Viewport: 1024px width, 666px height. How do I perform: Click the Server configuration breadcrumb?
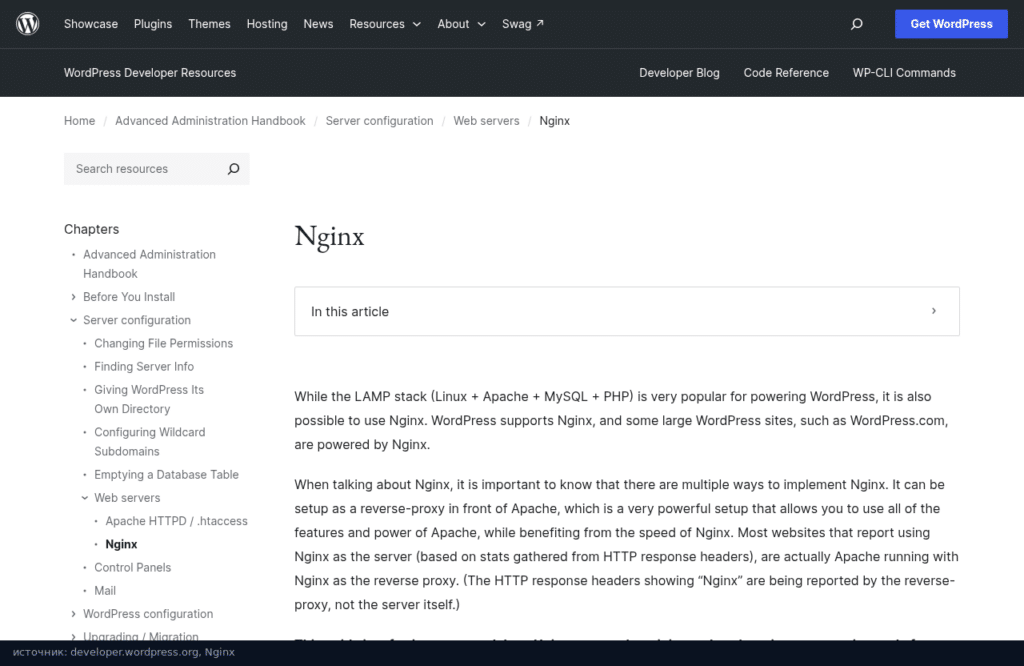379,121
